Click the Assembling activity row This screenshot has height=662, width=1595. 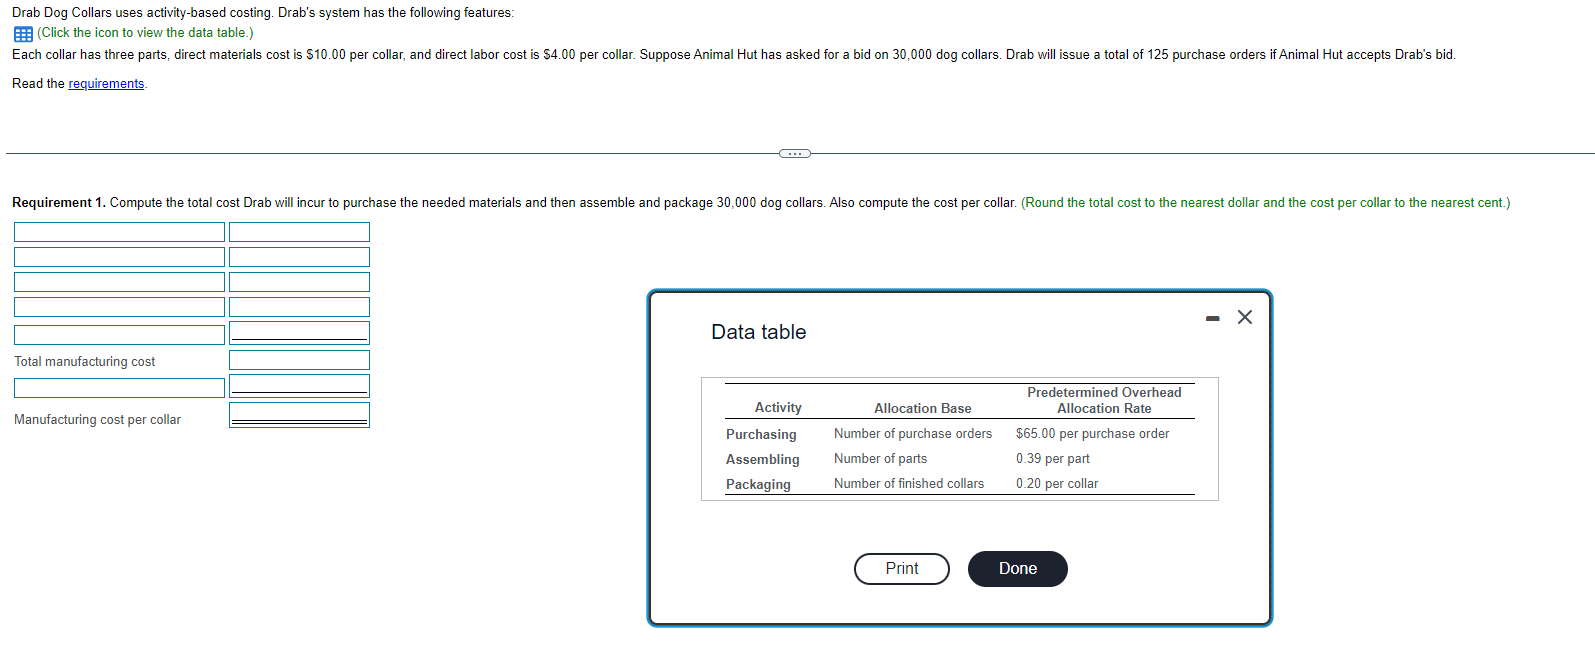tap(763, 459)
